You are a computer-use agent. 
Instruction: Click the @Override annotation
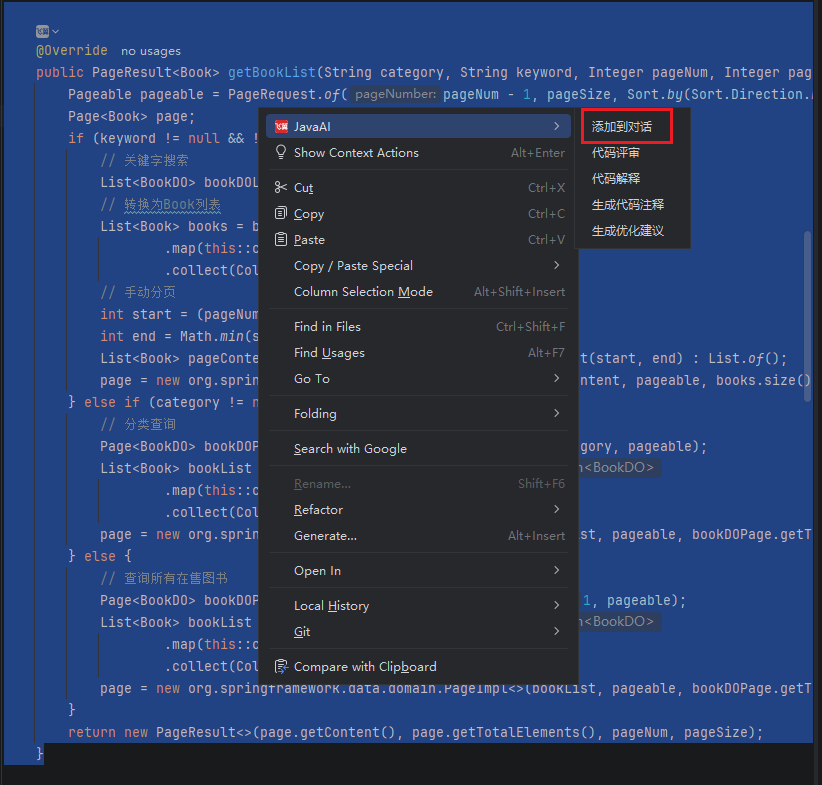[x=72, y=50]
